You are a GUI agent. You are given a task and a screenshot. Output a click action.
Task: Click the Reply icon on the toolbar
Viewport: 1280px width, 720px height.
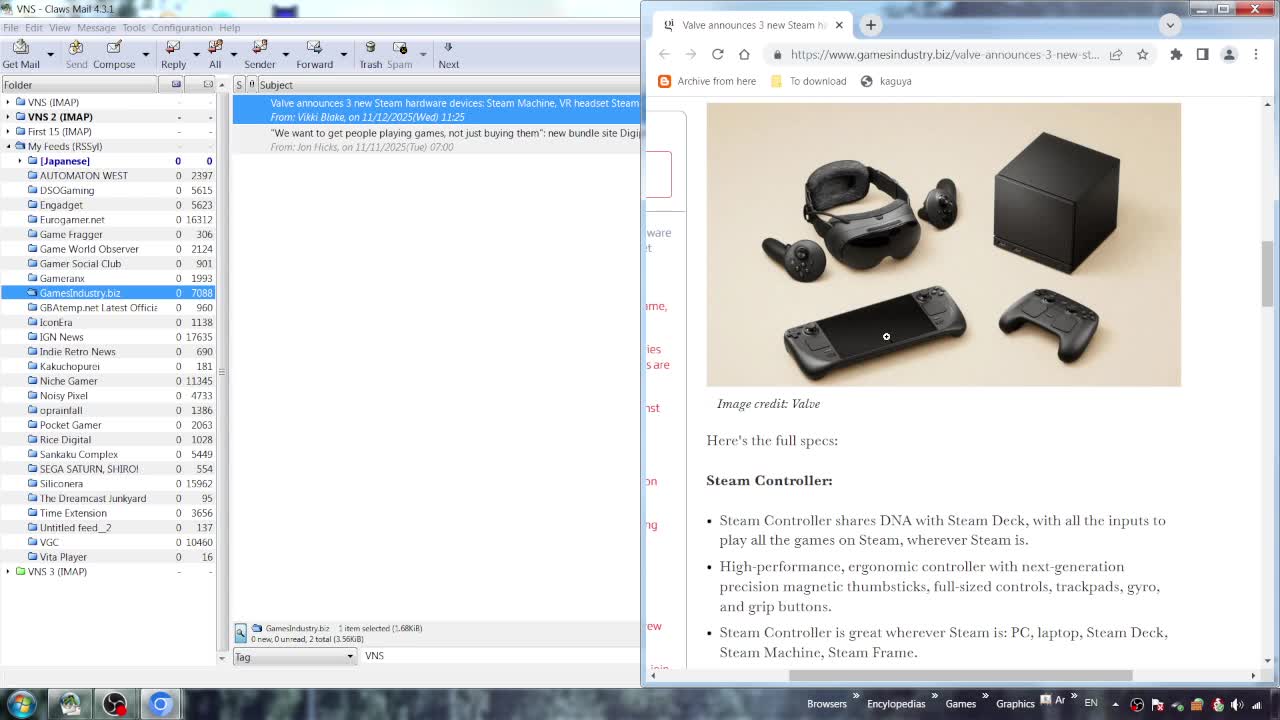pos(173,48)
